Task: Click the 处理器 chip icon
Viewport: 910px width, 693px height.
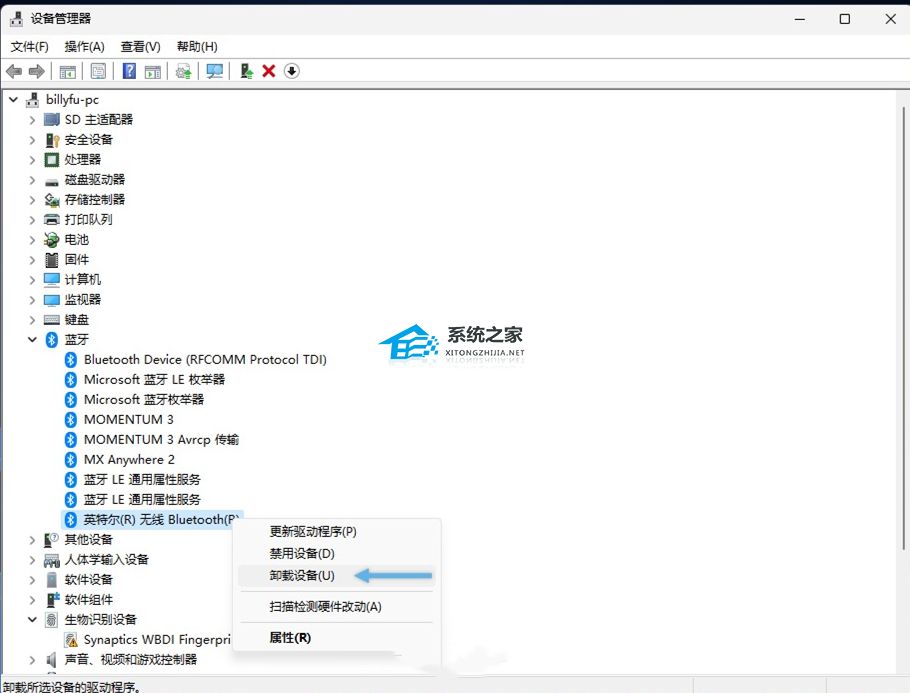Action: 52,160
